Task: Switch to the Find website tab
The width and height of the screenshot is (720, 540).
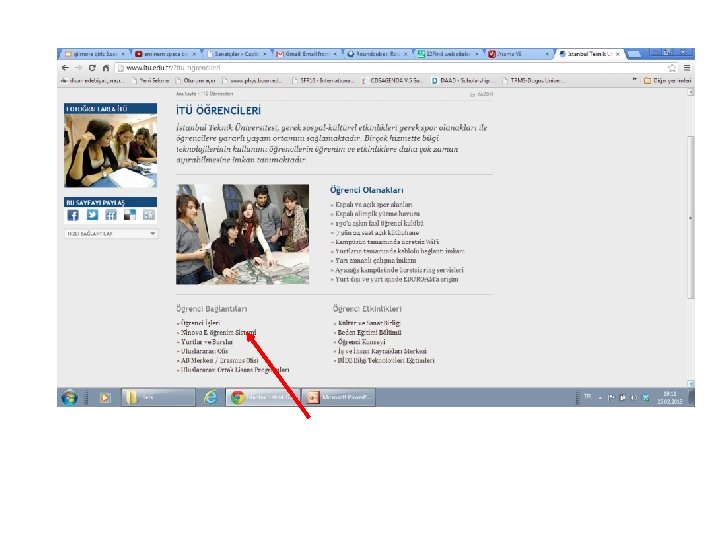Action: click(447, 54)
